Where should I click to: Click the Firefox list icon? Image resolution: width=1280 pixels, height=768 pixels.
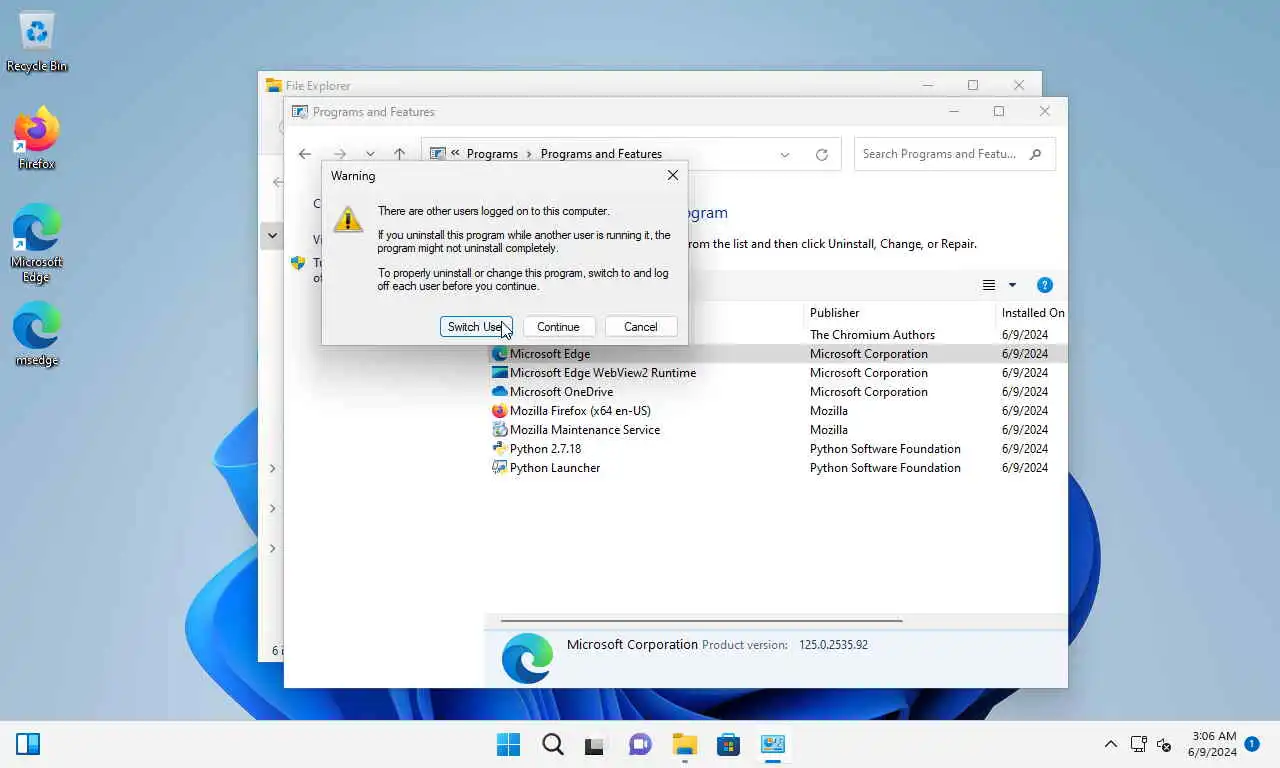click(x=500, y=411)
